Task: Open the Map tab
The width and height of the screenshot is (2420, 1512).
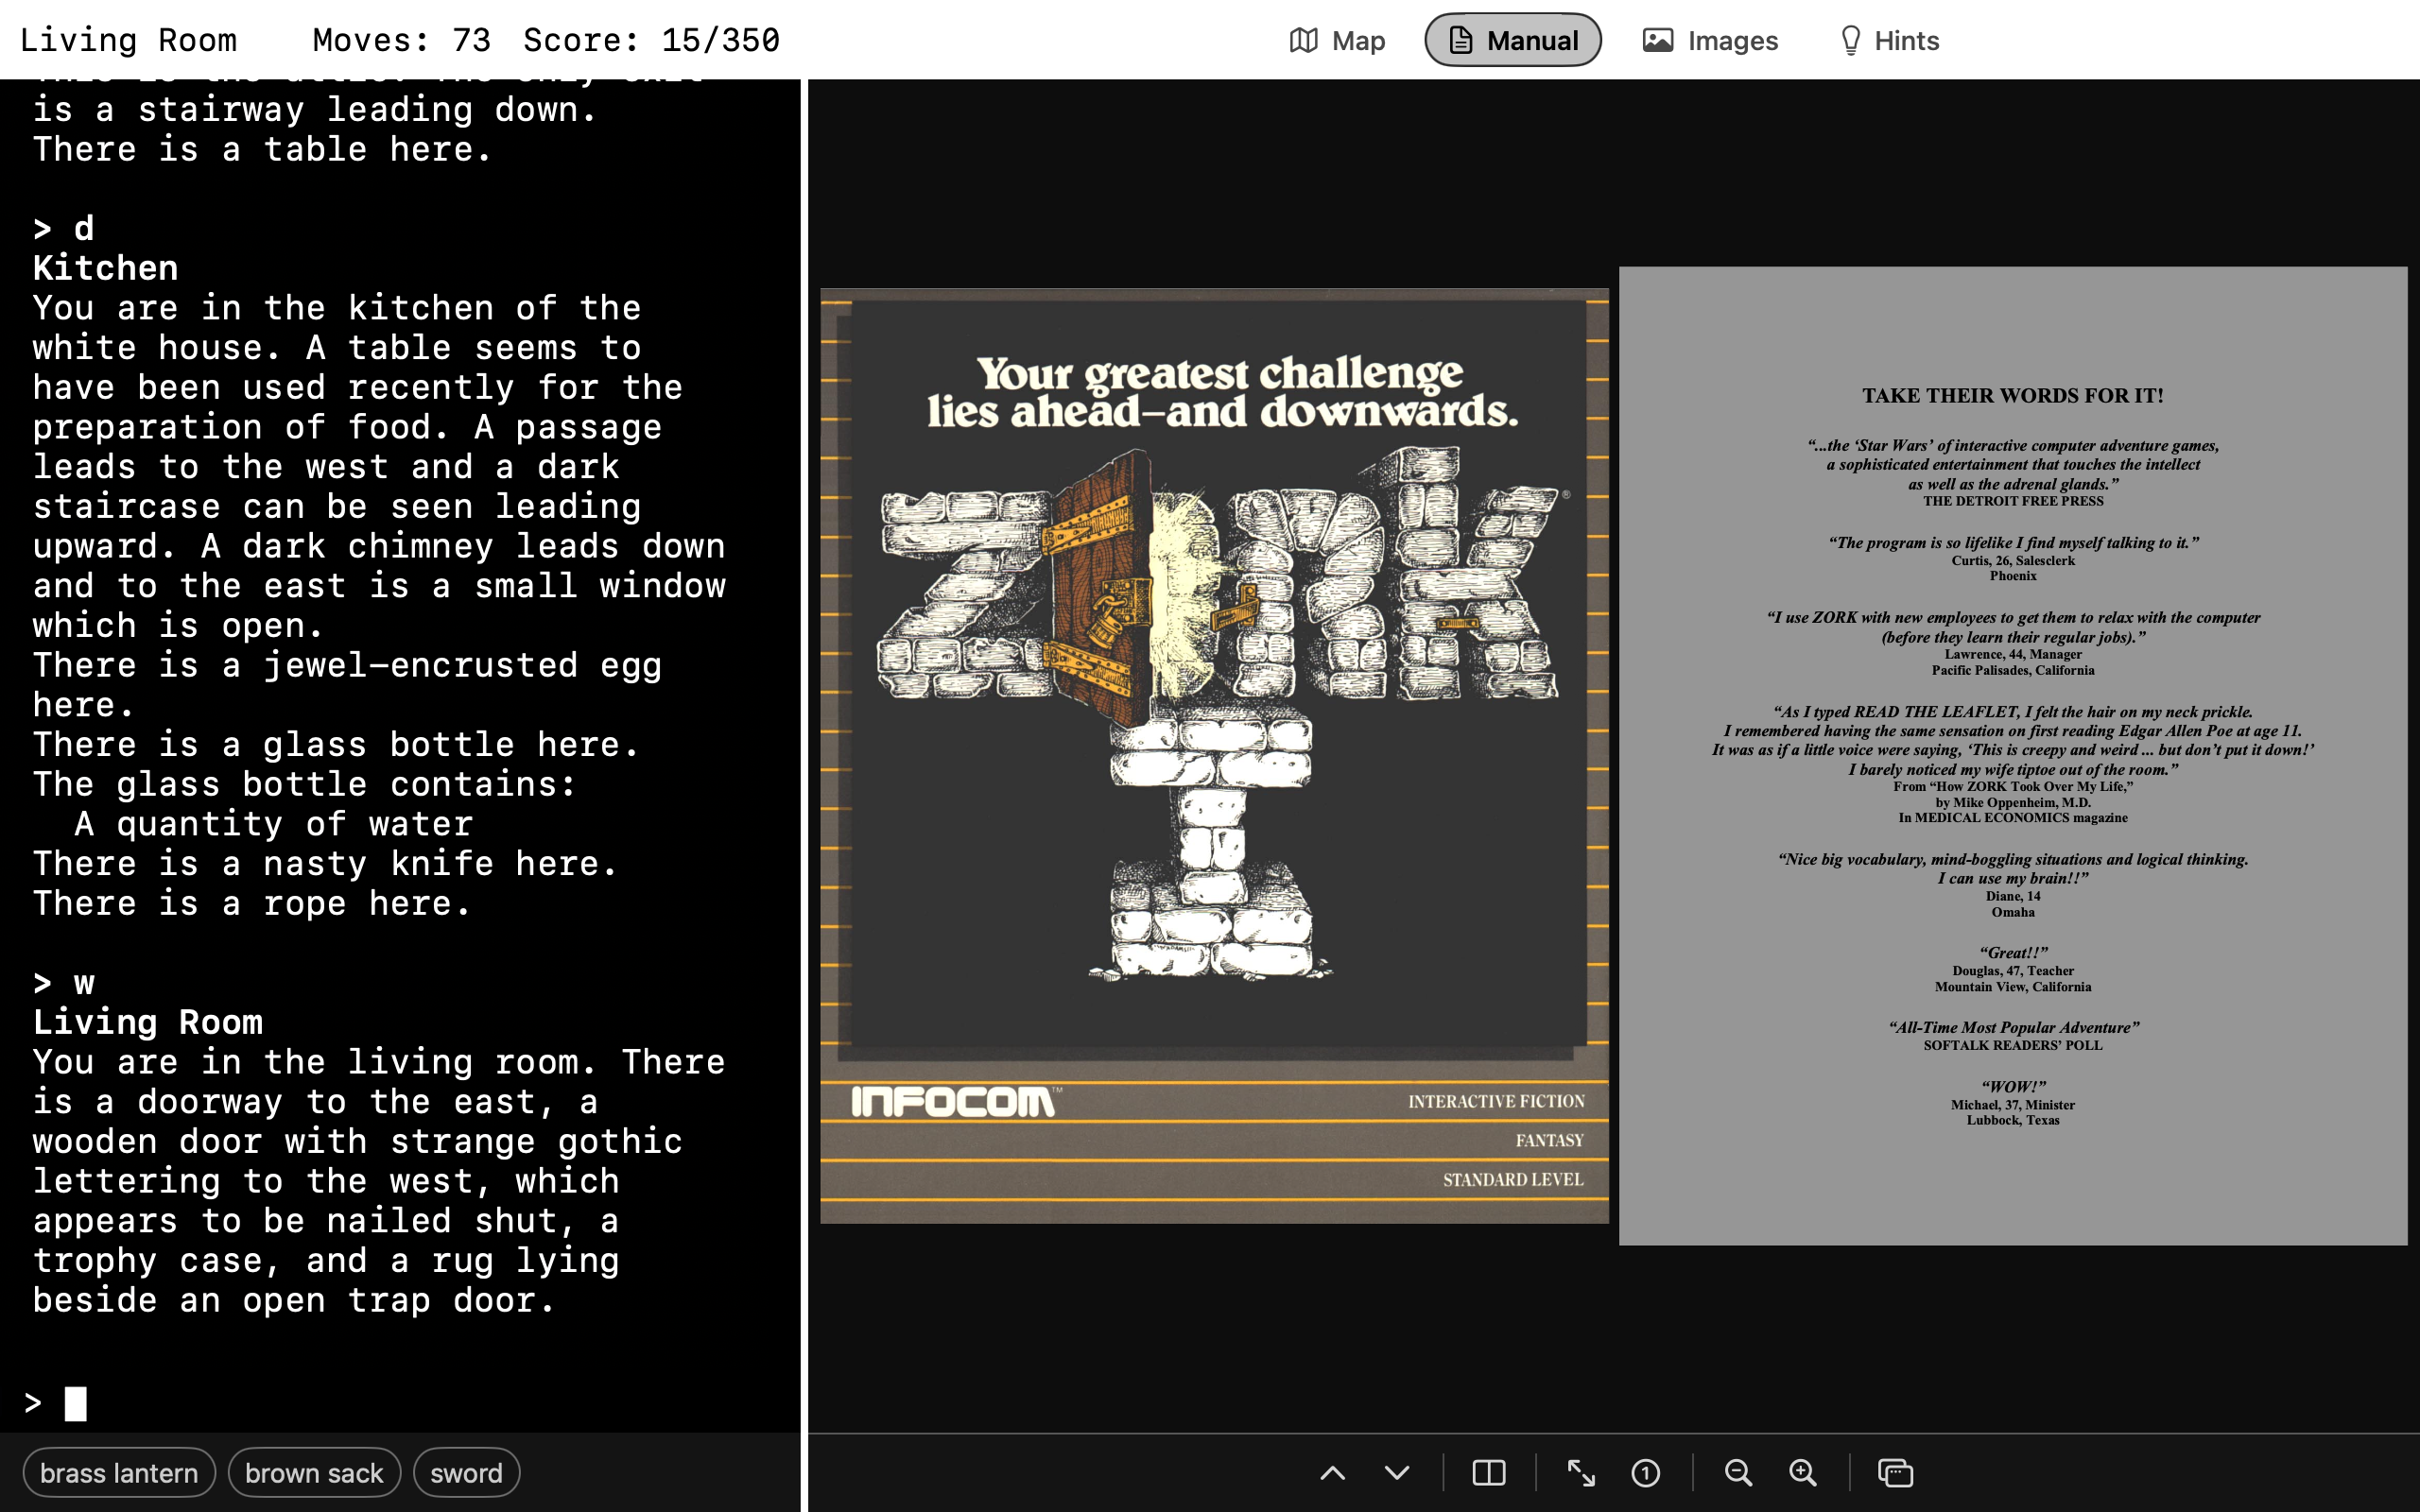Action: (1337, 40)
